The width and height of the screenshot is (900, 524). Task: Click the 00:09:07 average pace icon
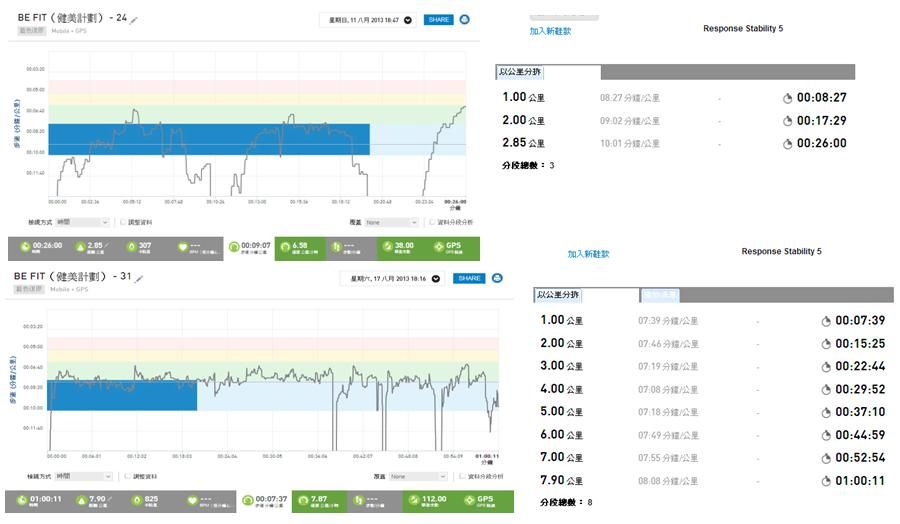pyautogui.click(x=234, y=247)
